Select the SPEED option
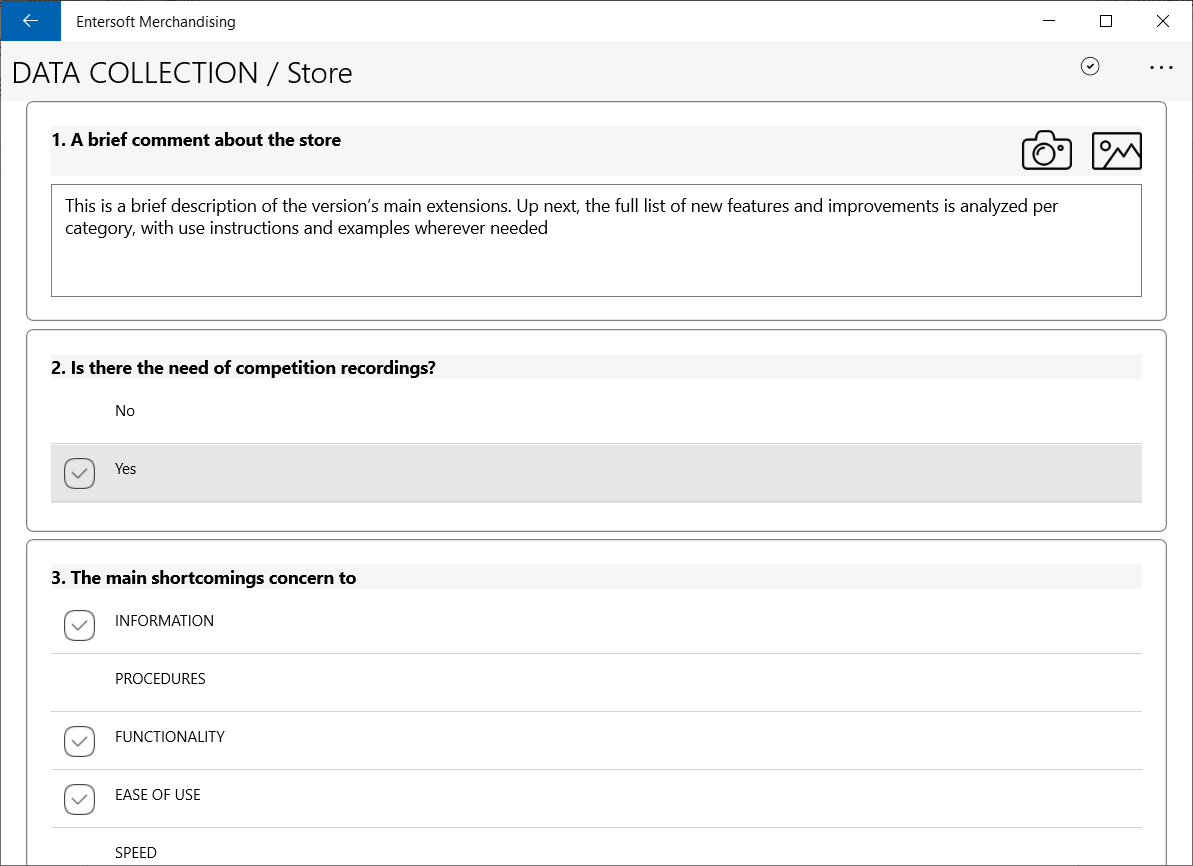 coord(596,851)
